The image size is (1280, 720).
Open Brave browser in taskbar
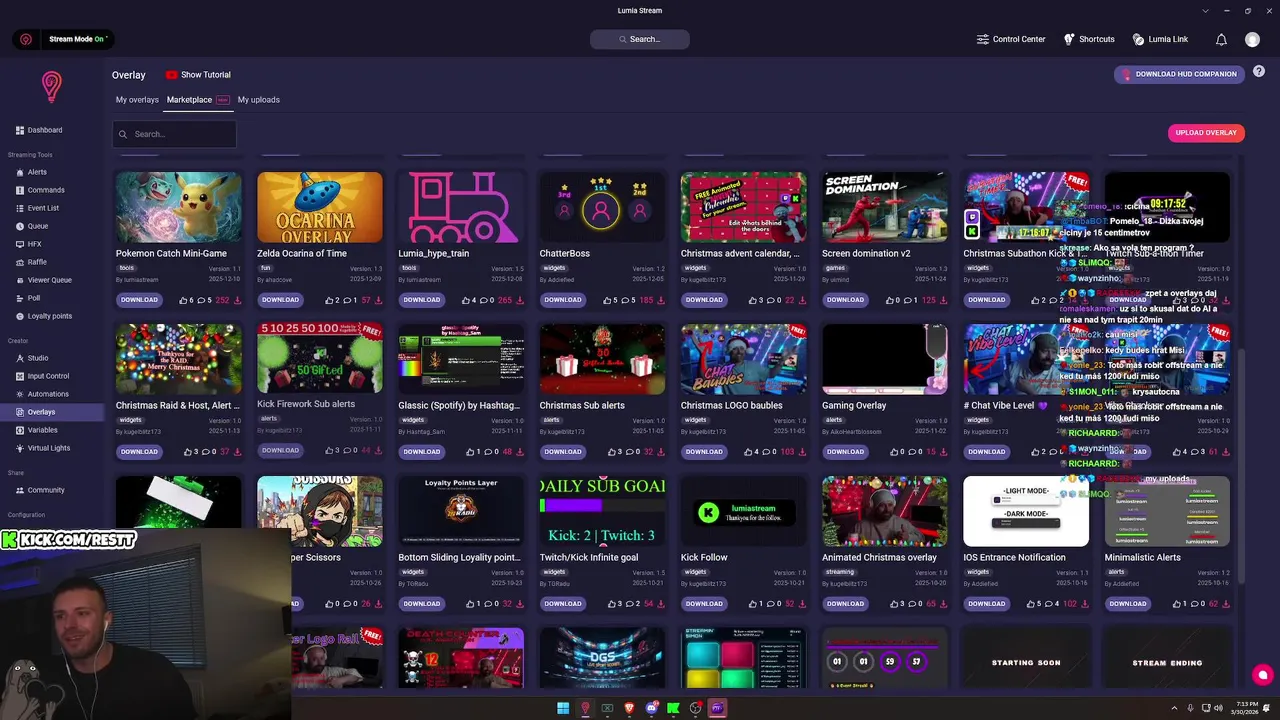pos(629,708)
